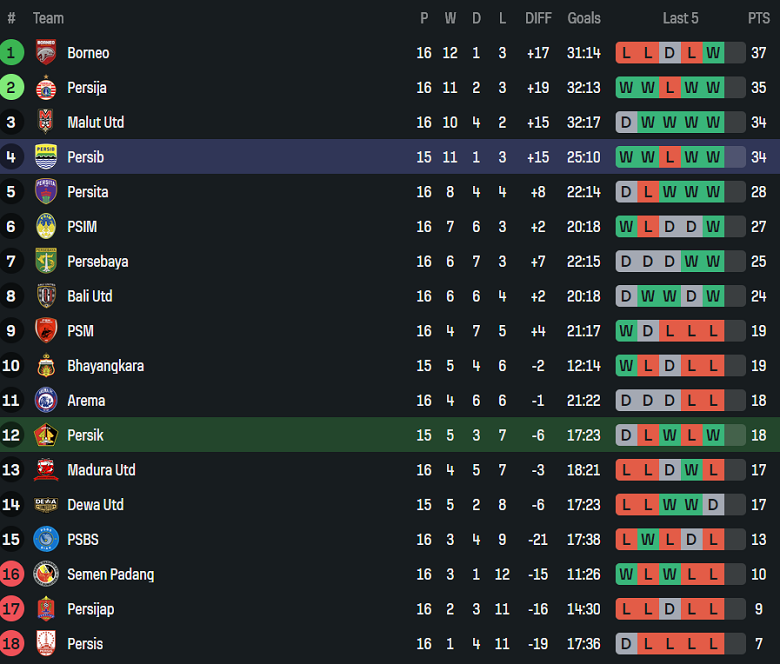
Task: Click the Goals column header
Action: point(584,18)
